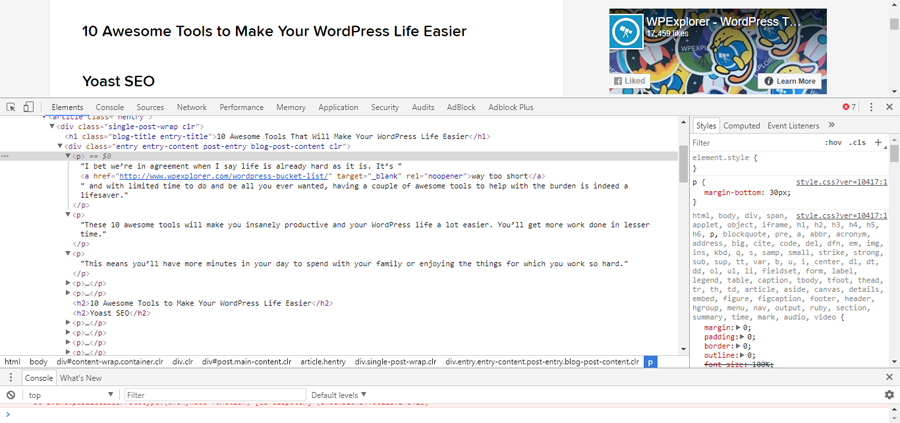Screen dimensions: 900x423
Task: Open the Memory tab
Action: (291, 107)
